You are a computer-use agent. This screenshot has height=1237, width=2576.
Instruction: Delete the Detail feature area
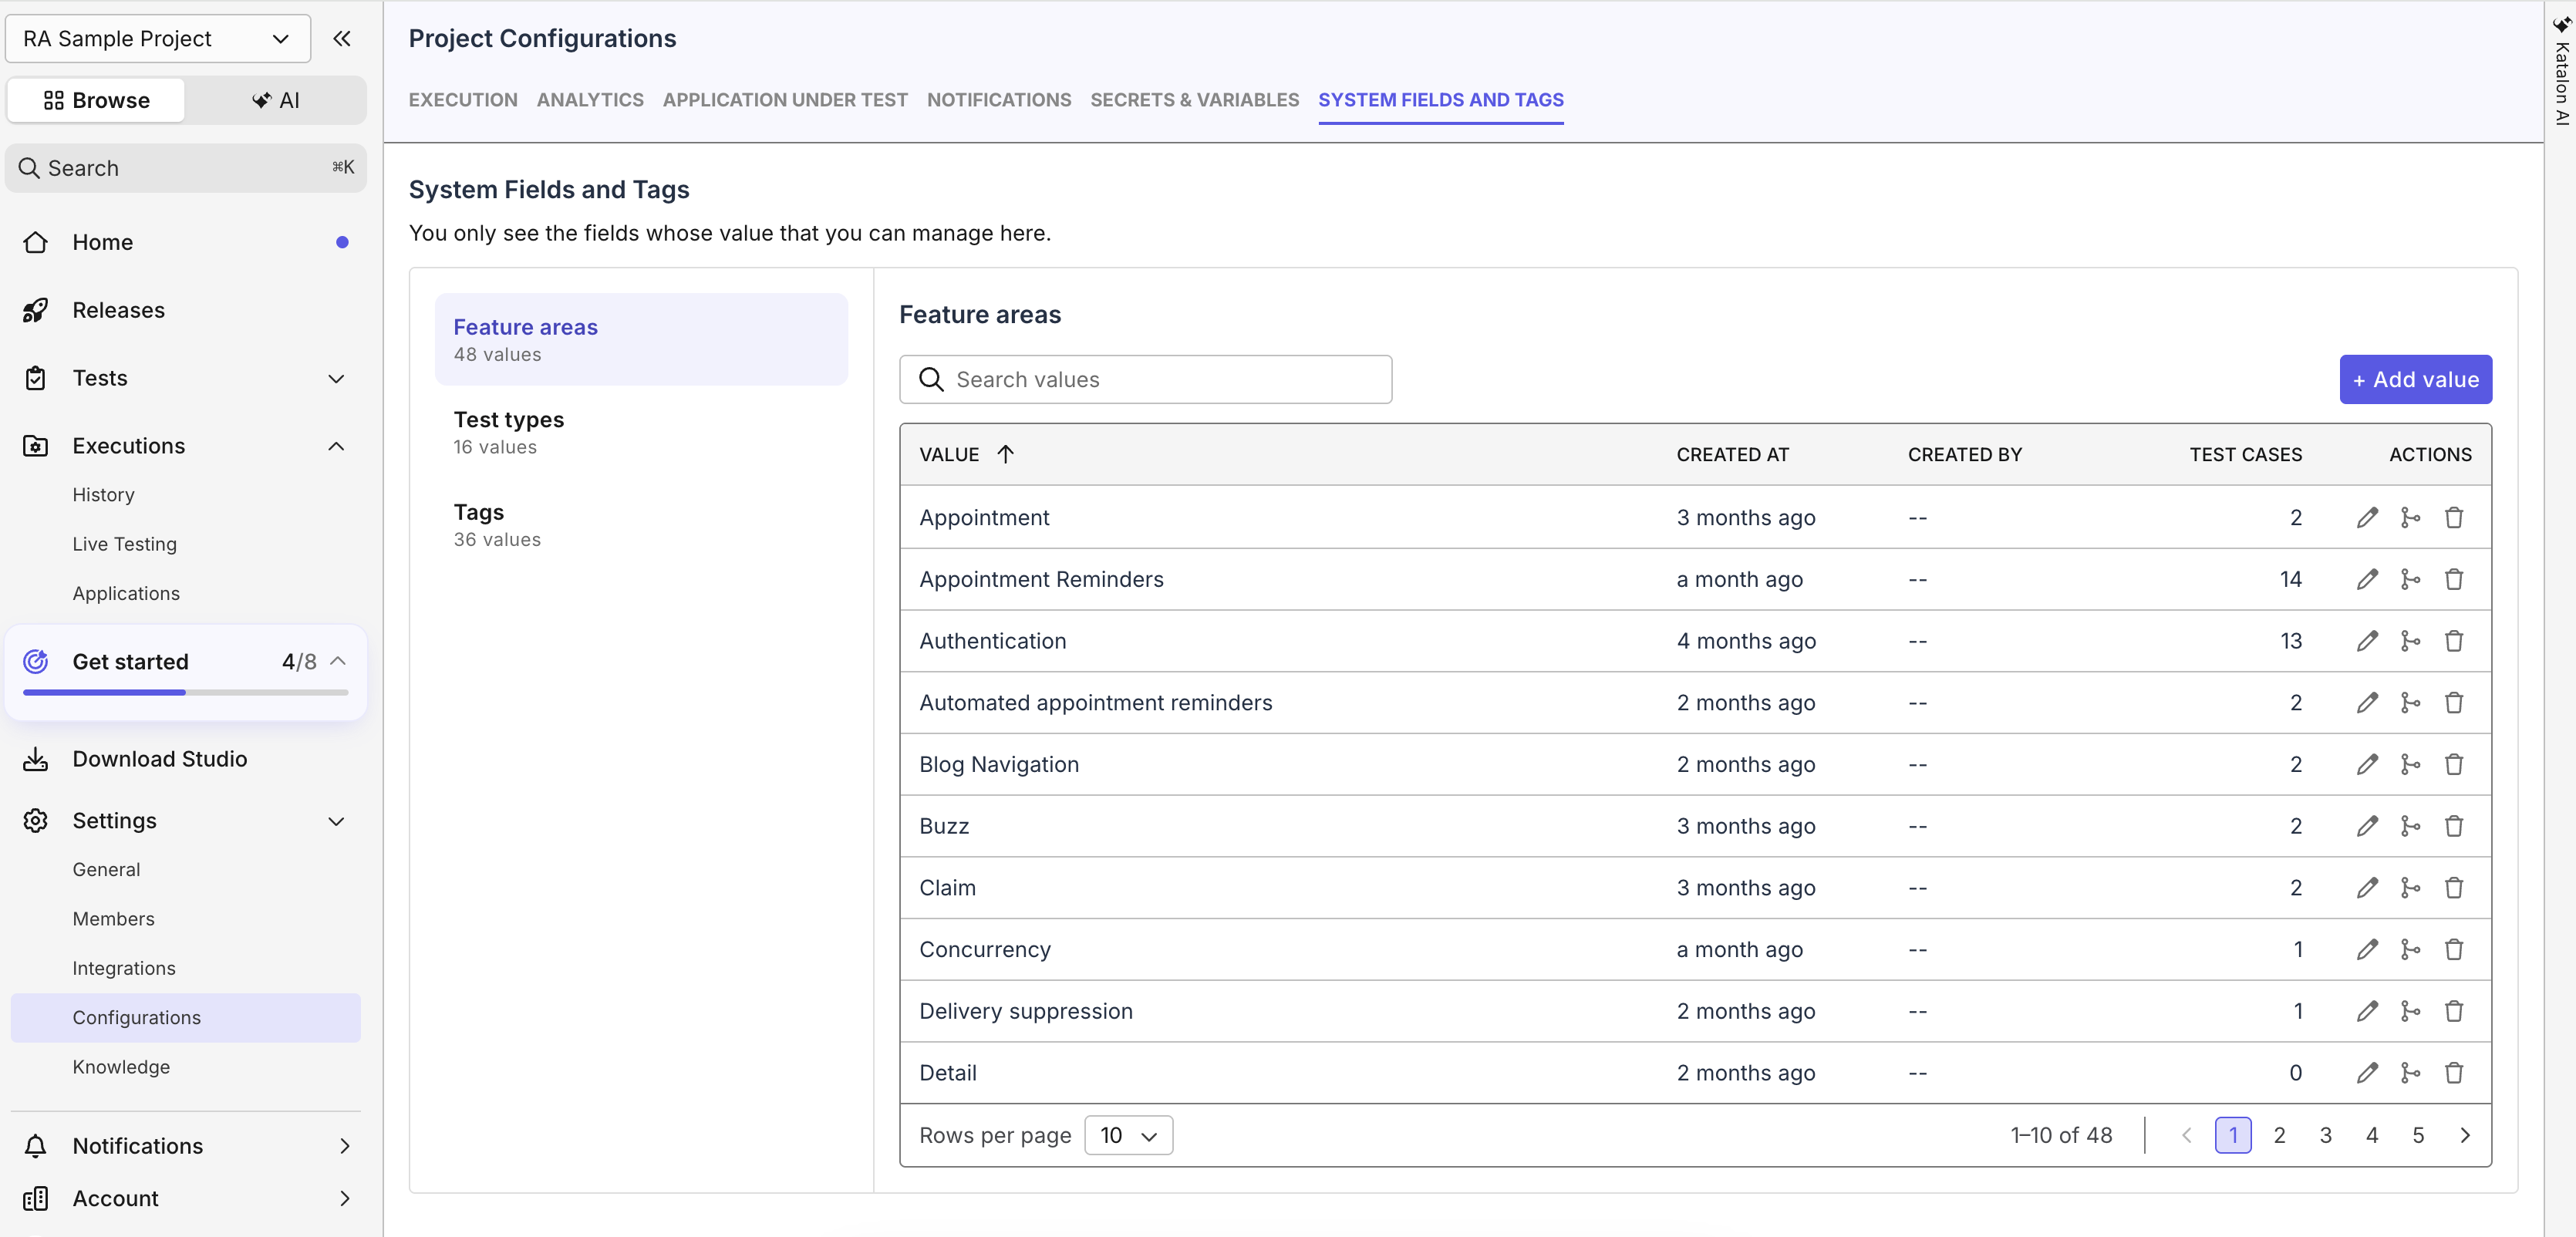(x=2454, y=1073)
